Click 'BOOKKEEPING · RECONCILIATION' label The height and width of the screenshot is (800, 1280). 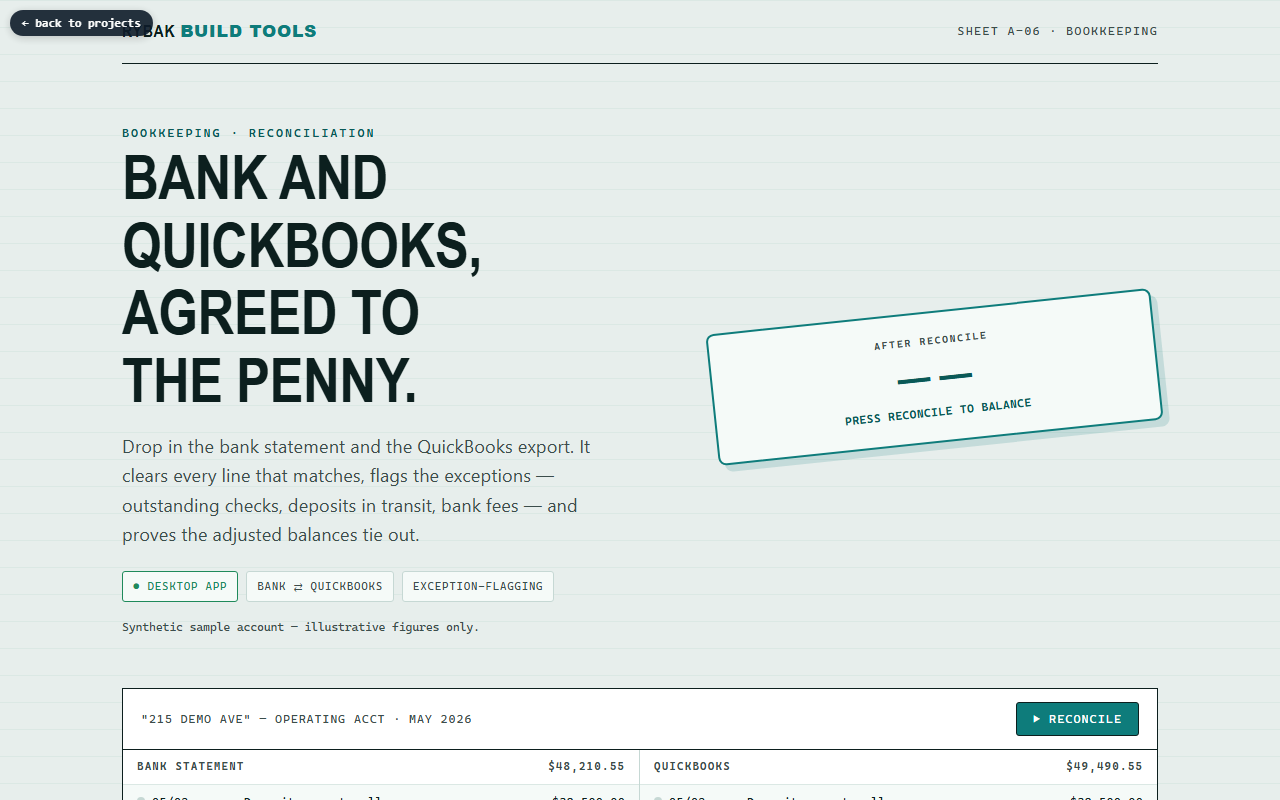pos(248,133)
